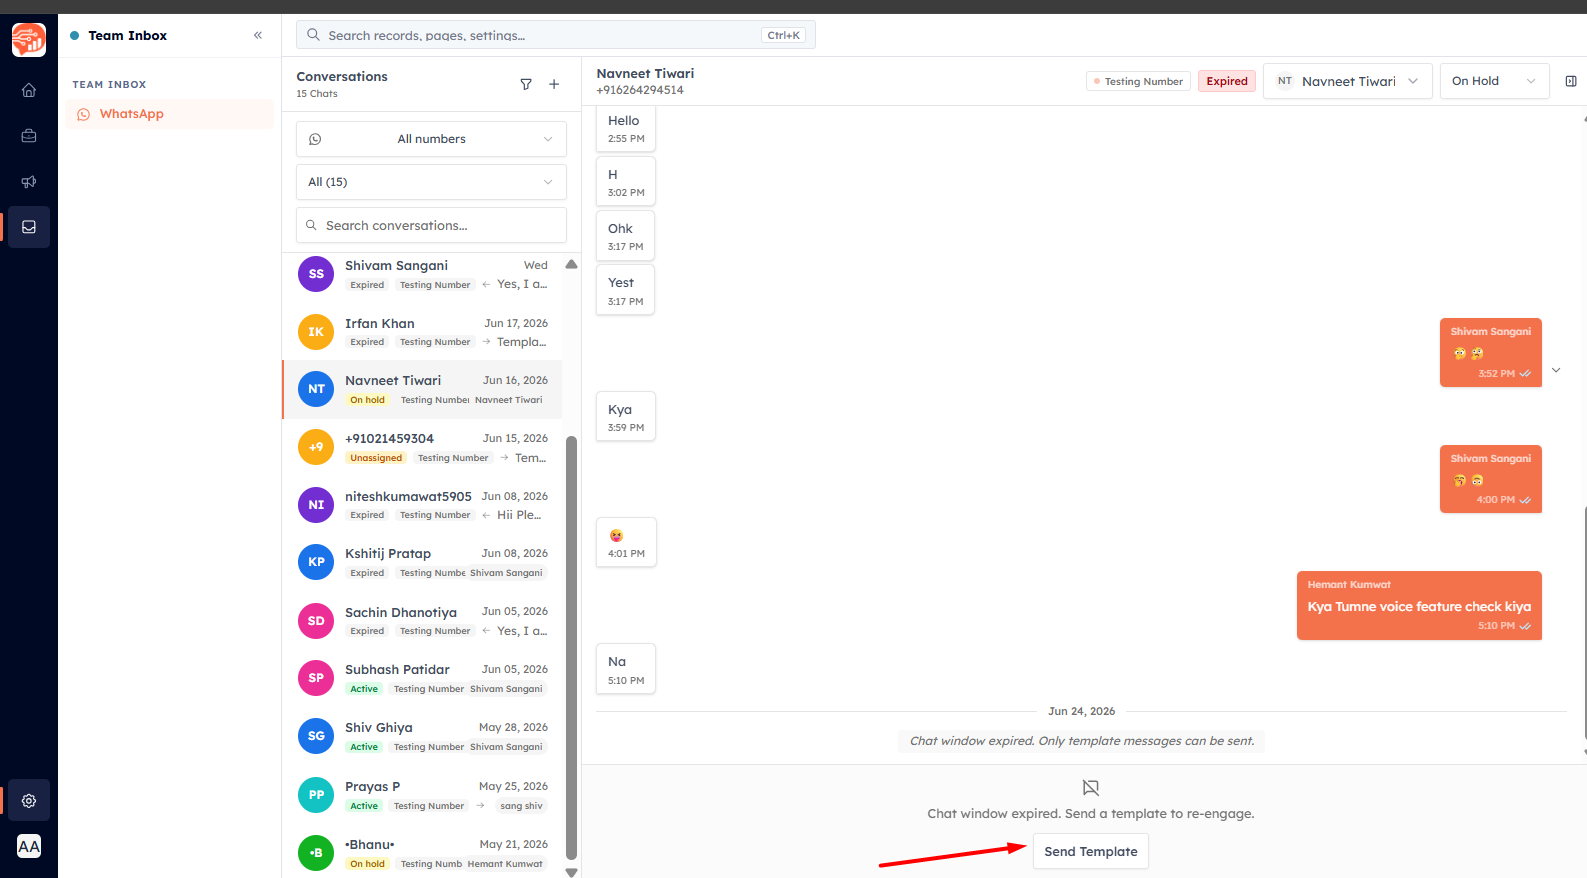Open the On Hold status dropdown
This screenshot has height=878, width=1587.
1495,81
